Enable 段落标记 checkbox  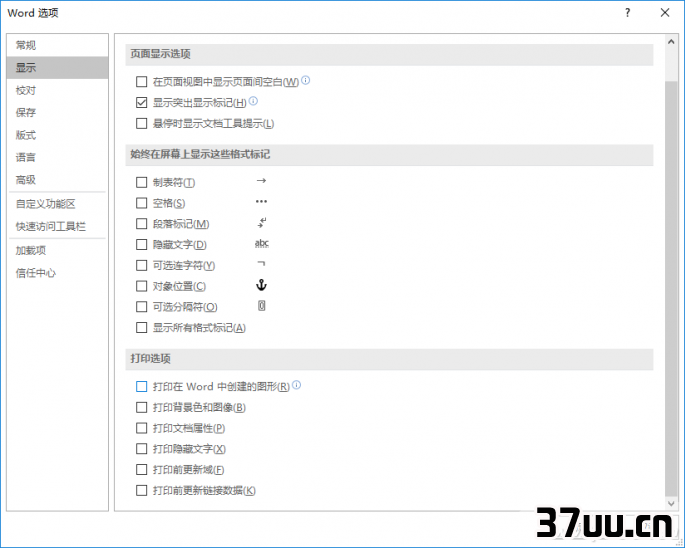click(142, 224)
